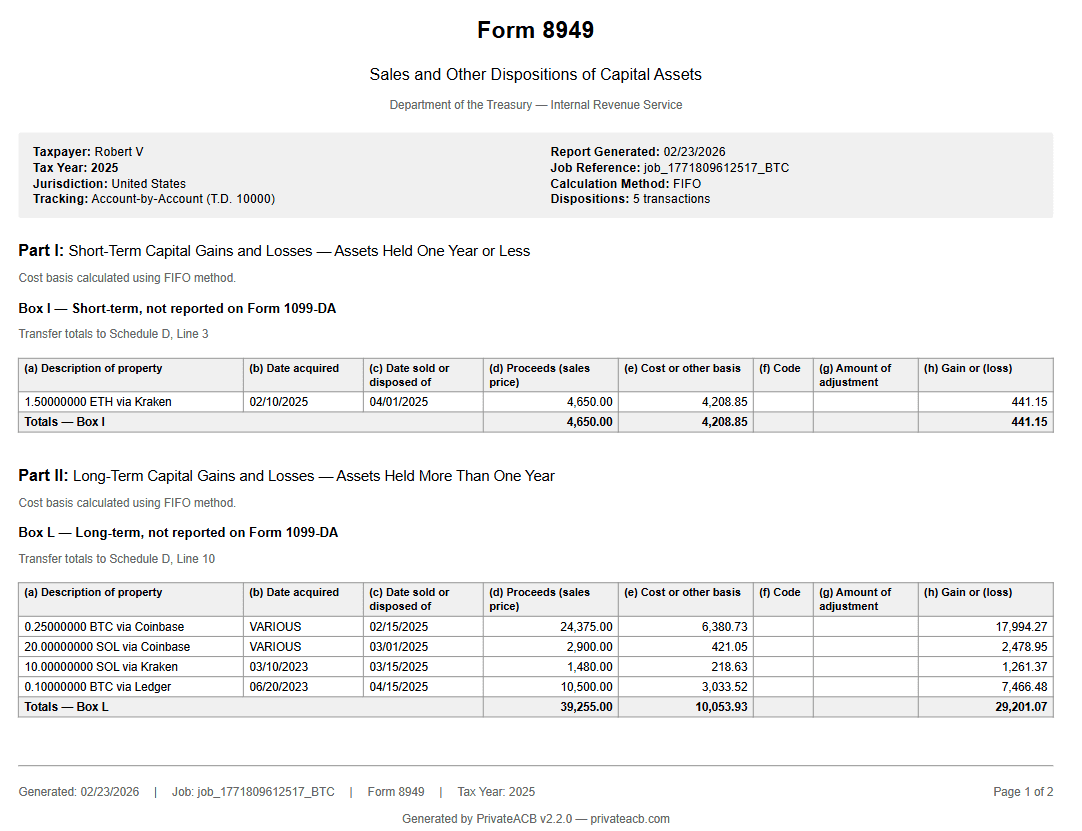
Task: Select the taxpayer name Robert V
Action: pyautogui.click(x=120, y=151)
